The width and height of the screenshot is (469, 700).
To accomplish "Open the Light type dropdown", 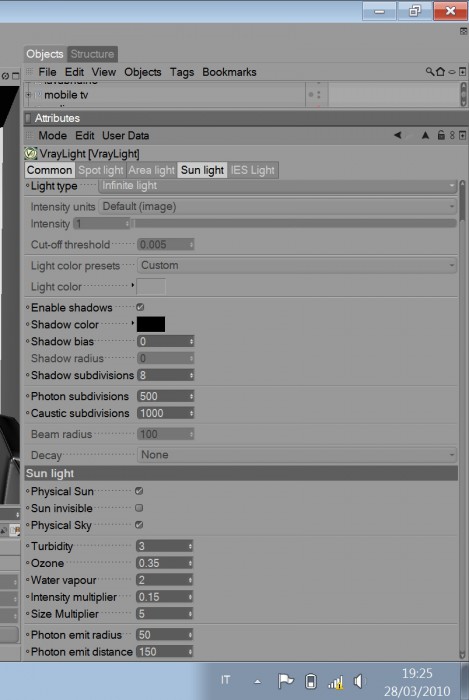I will [x=278, y=186].
